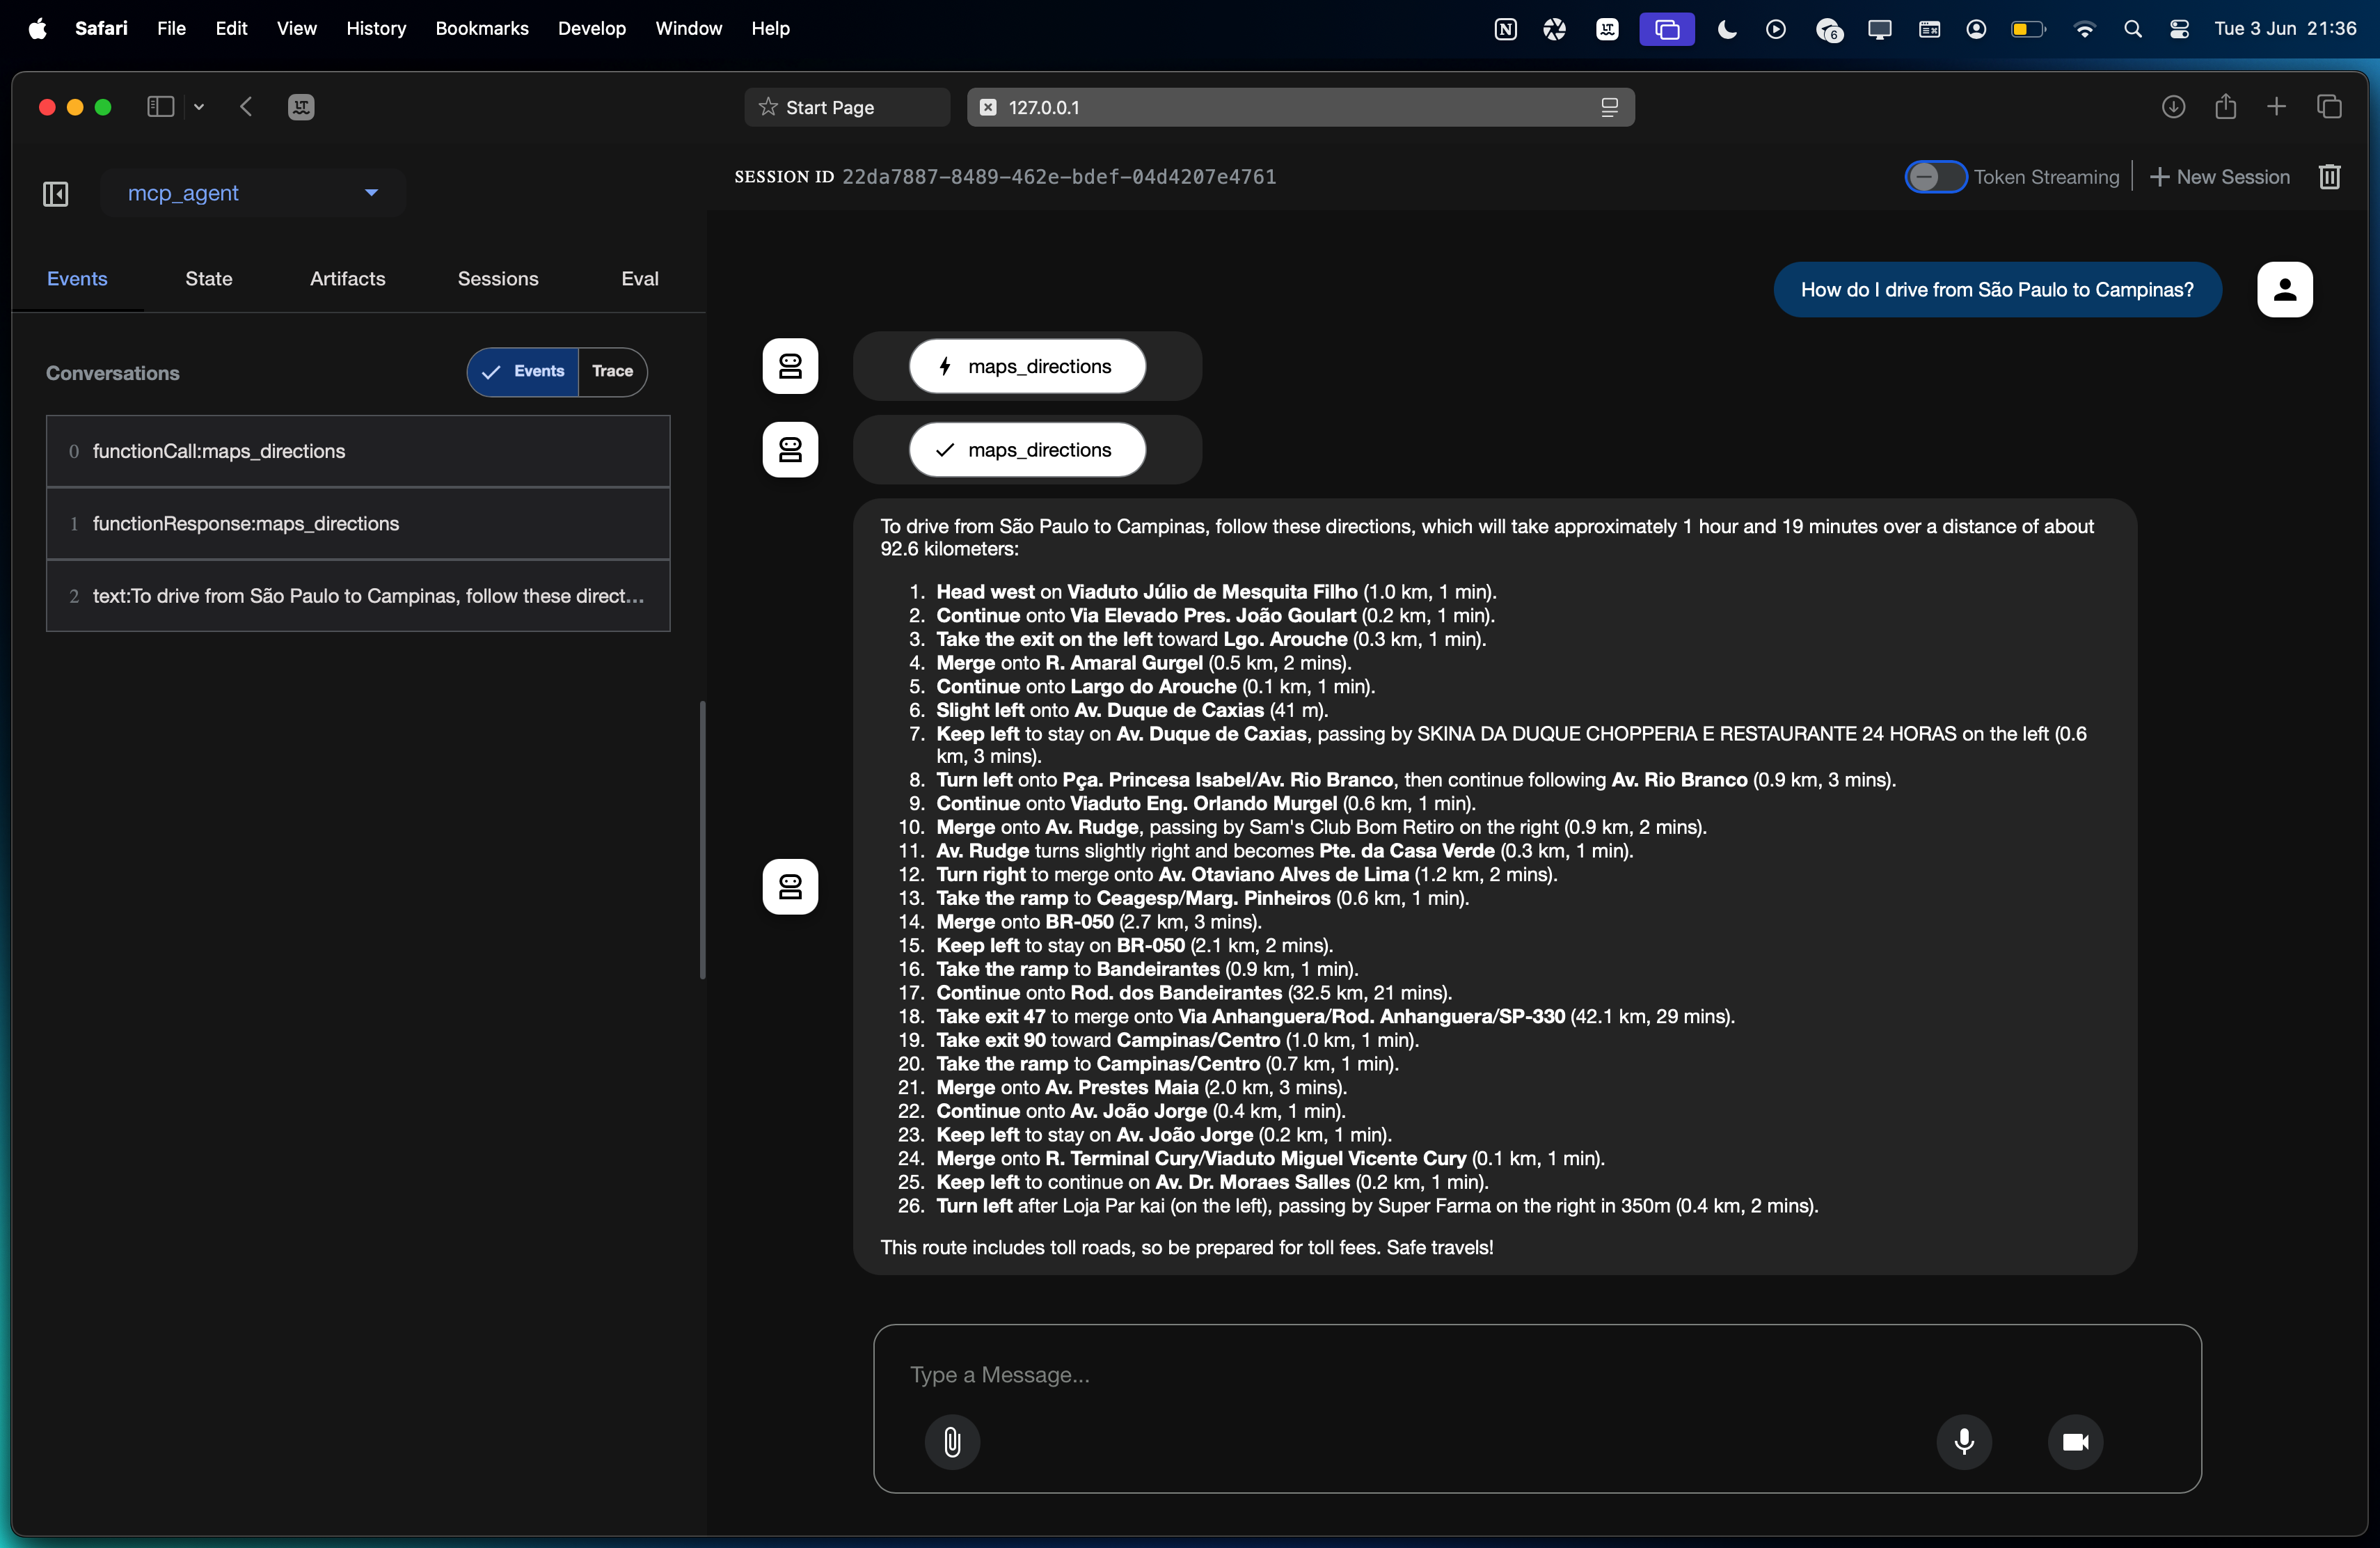The image size is (2380, 1548).
Task: Click the paperclip attach file icon
Action: 951,1441
